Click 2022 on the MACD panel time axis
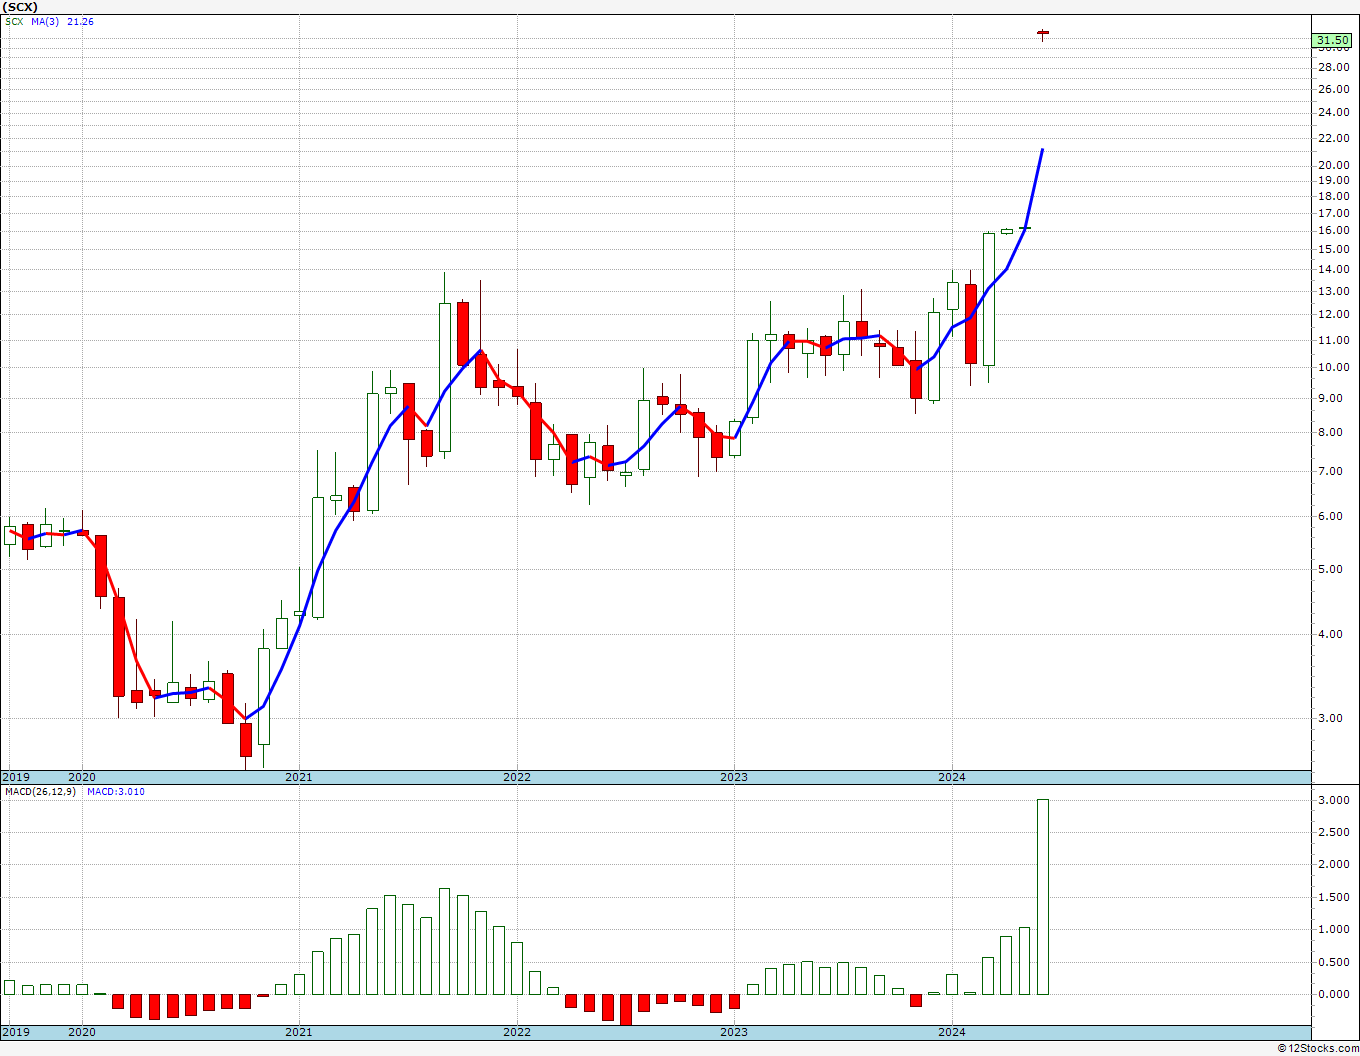 pos(516,1032)
